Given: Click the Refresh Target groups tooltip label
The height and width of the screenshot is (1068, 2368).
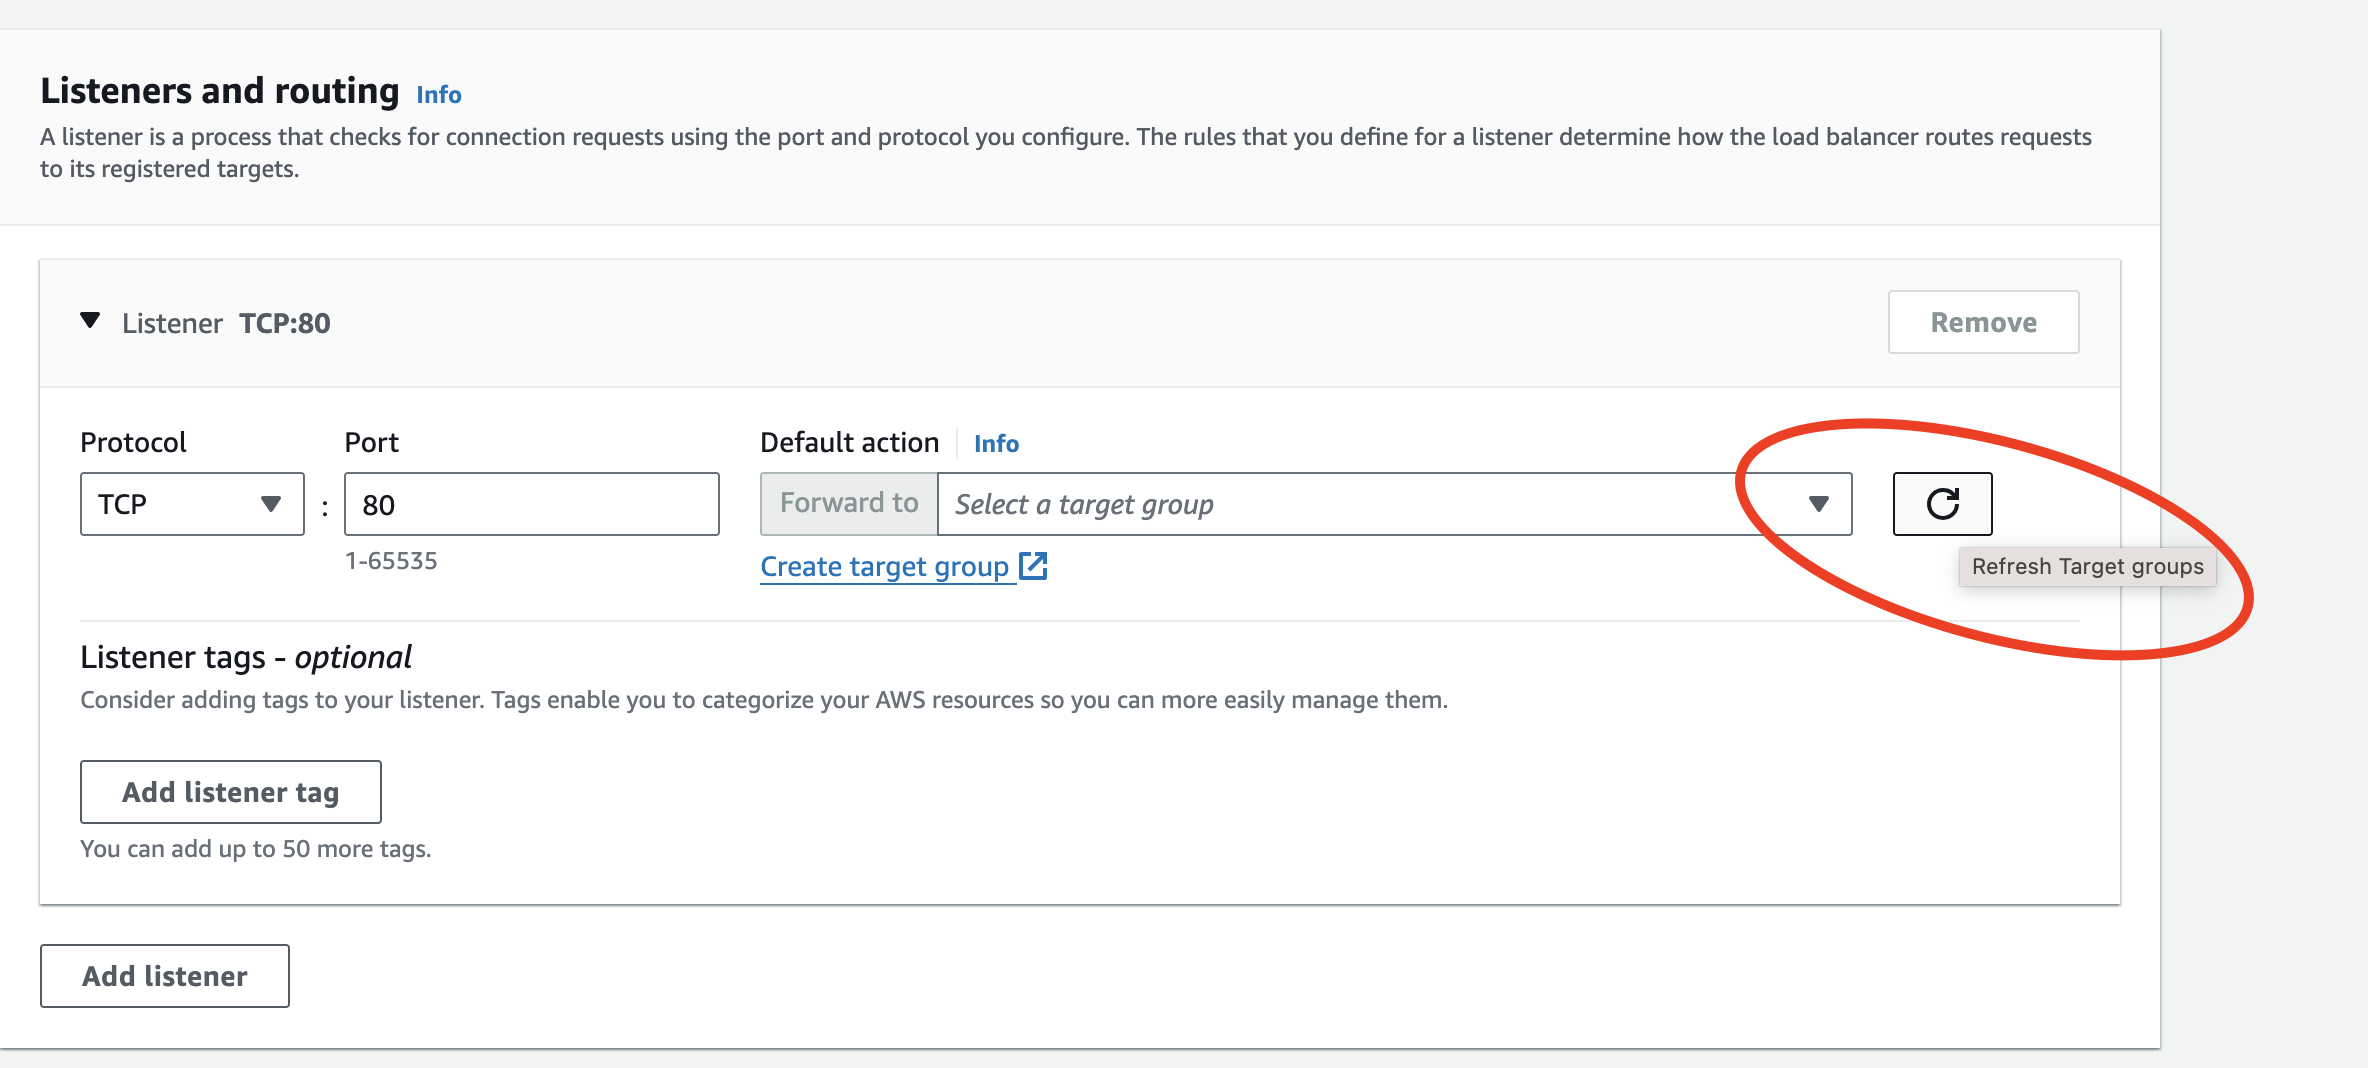Looking at the screenshot, I should click(2087, 566).
